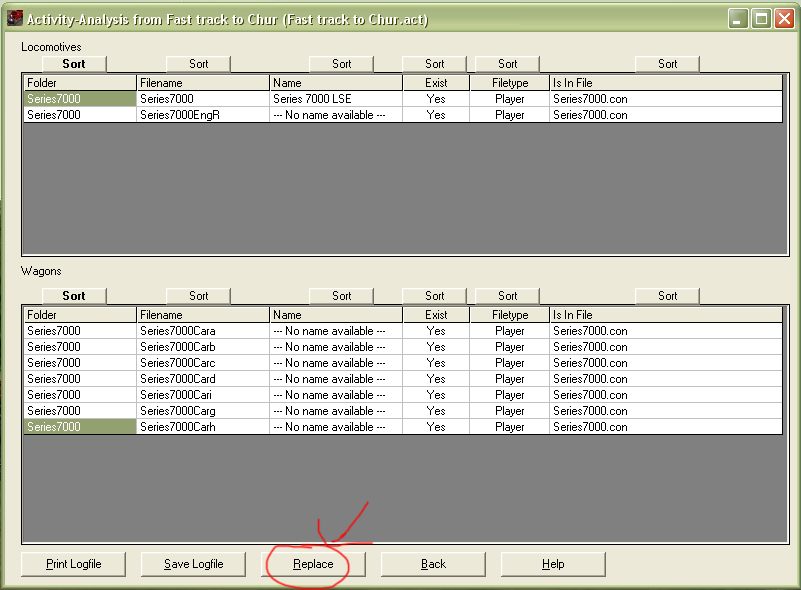Go back using the Back button
The image size is (801, 590).
433,564
